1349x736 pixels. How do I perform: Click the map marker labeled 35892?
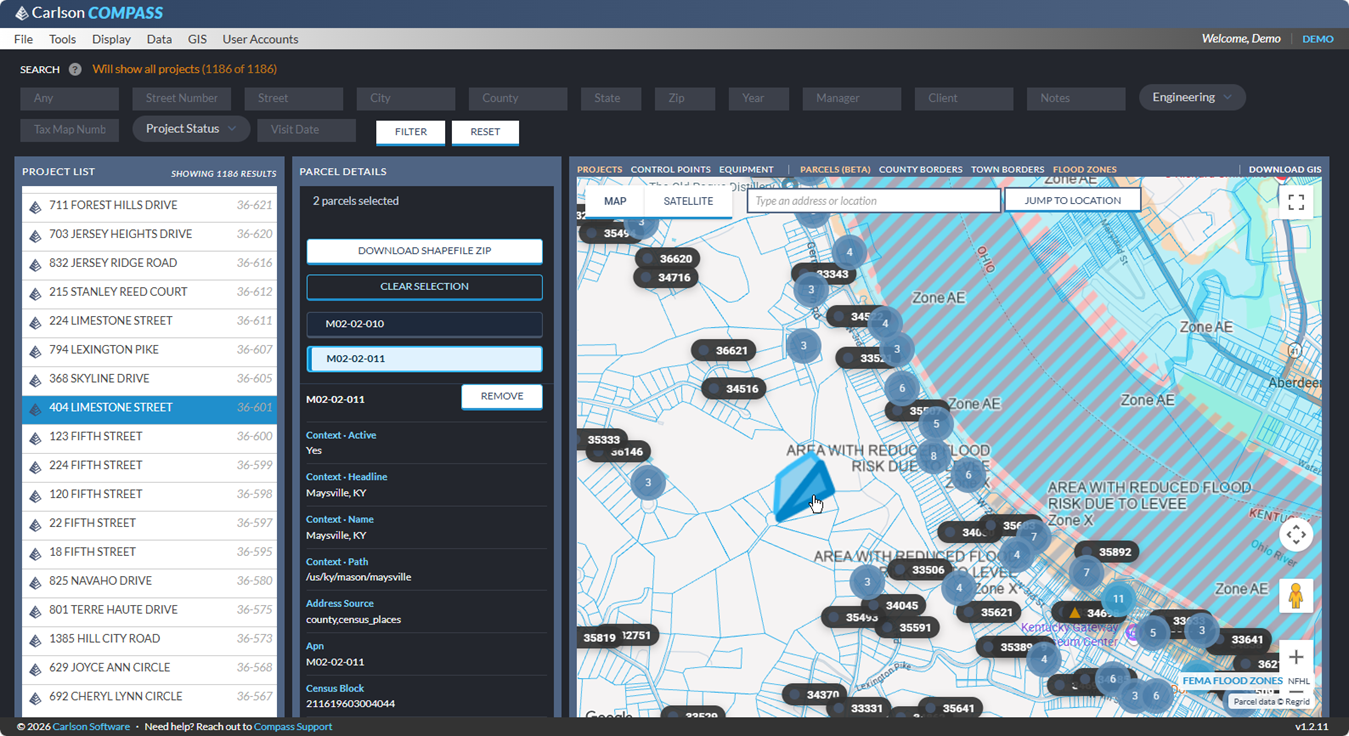[x=1106, y=552]
